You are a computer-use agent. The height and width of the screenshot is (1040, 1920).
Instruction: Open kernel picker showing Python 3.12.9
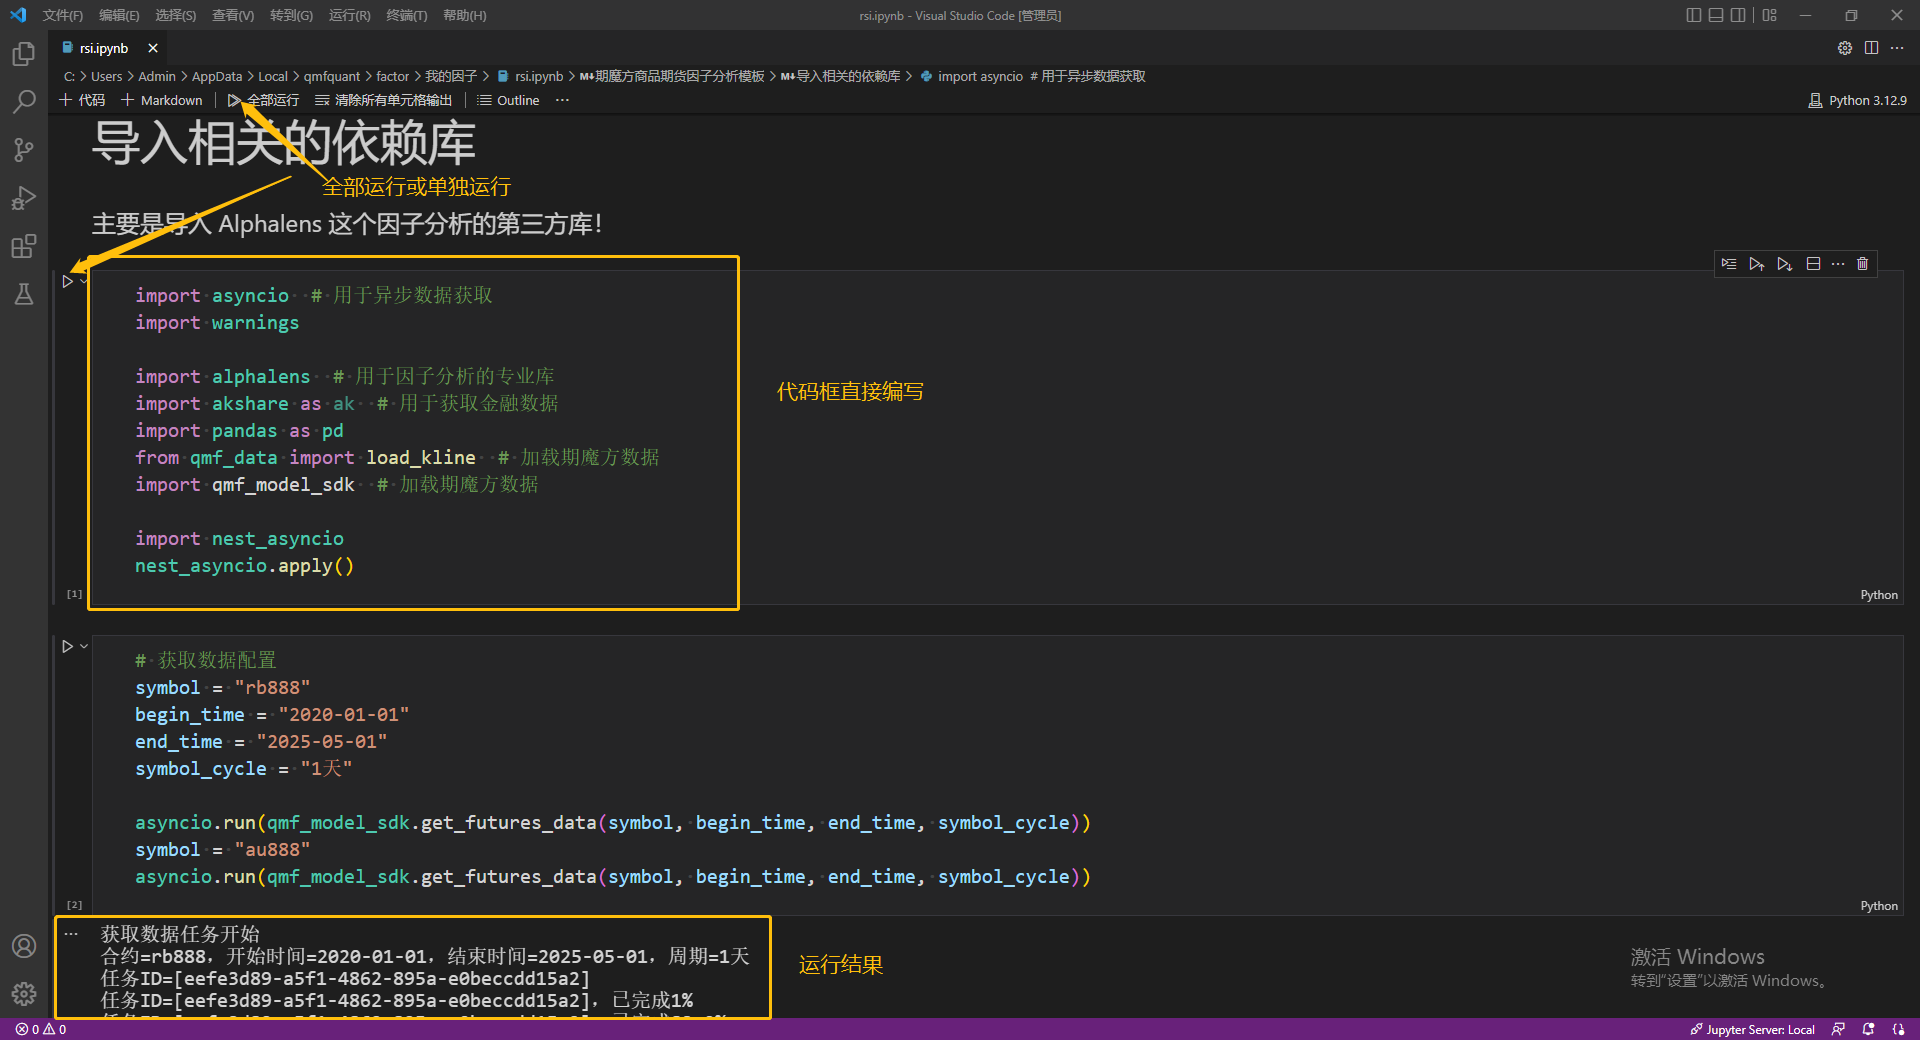1857,100
